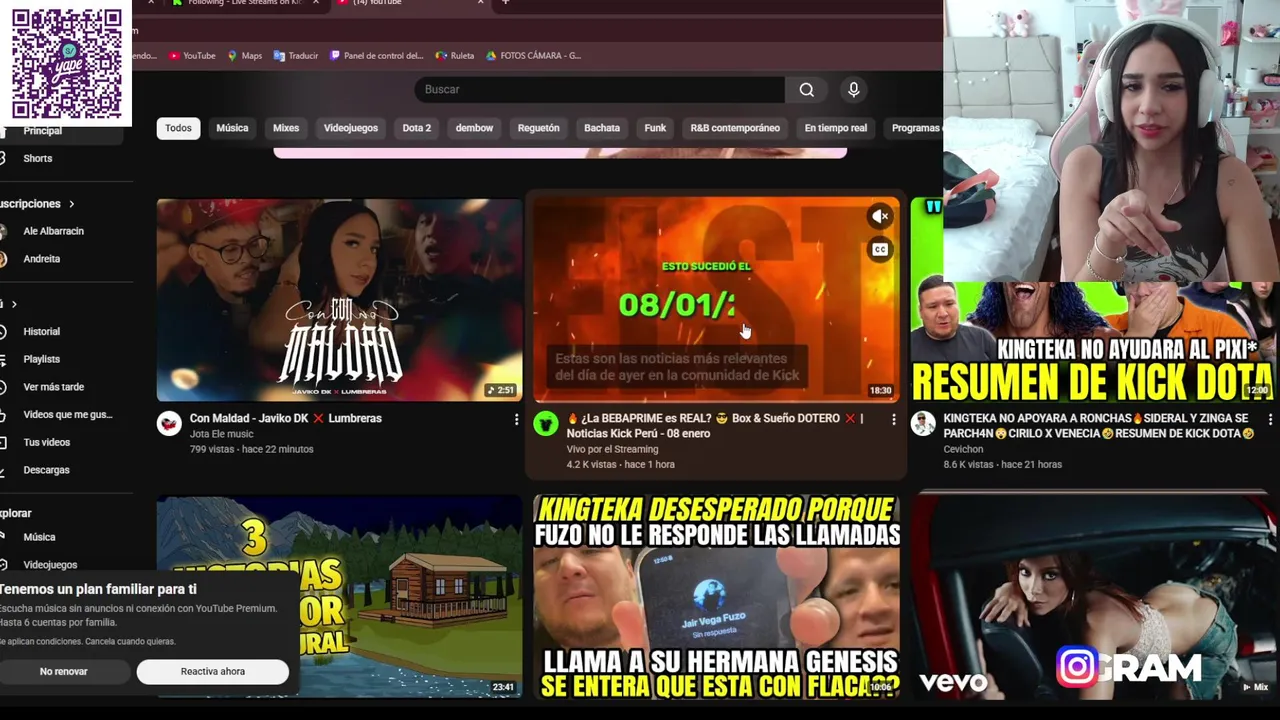1280x720 pixels.
Task: Open a new browser tab
Action: pos(505,3)
